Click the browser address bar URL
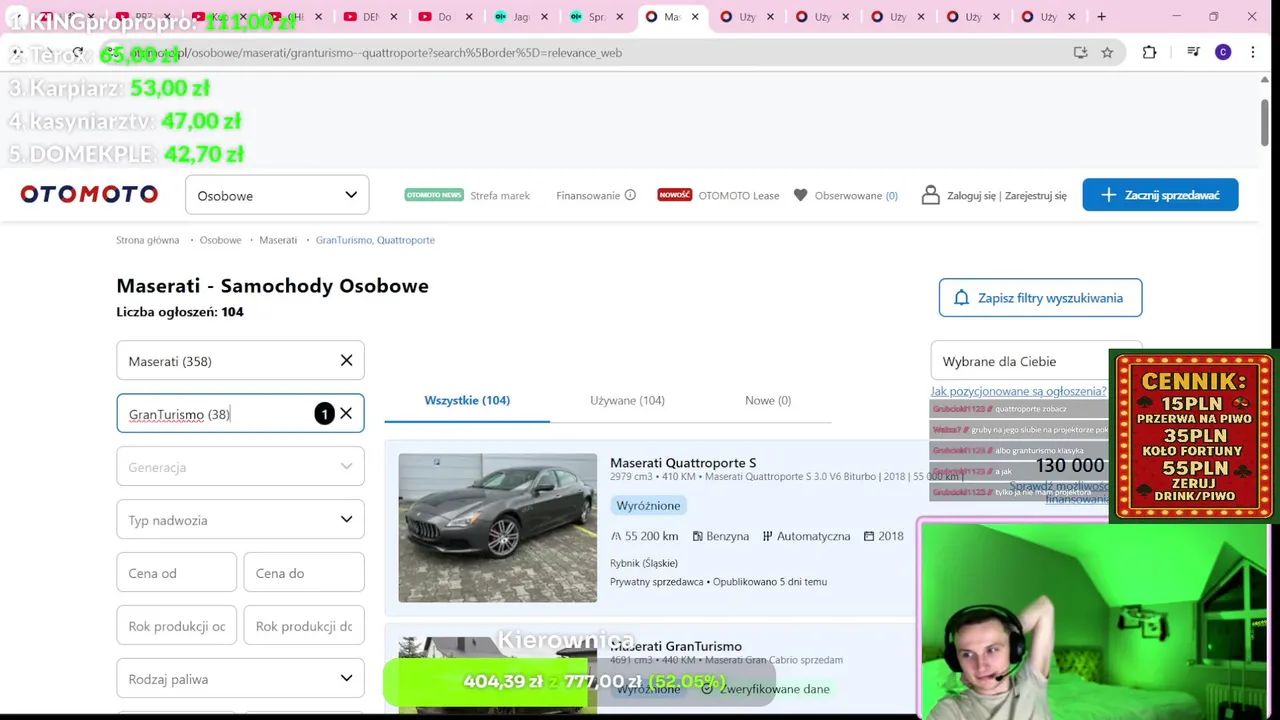Image resolution: width=1280 pixels, height=720 pixels. coord(375,53)
